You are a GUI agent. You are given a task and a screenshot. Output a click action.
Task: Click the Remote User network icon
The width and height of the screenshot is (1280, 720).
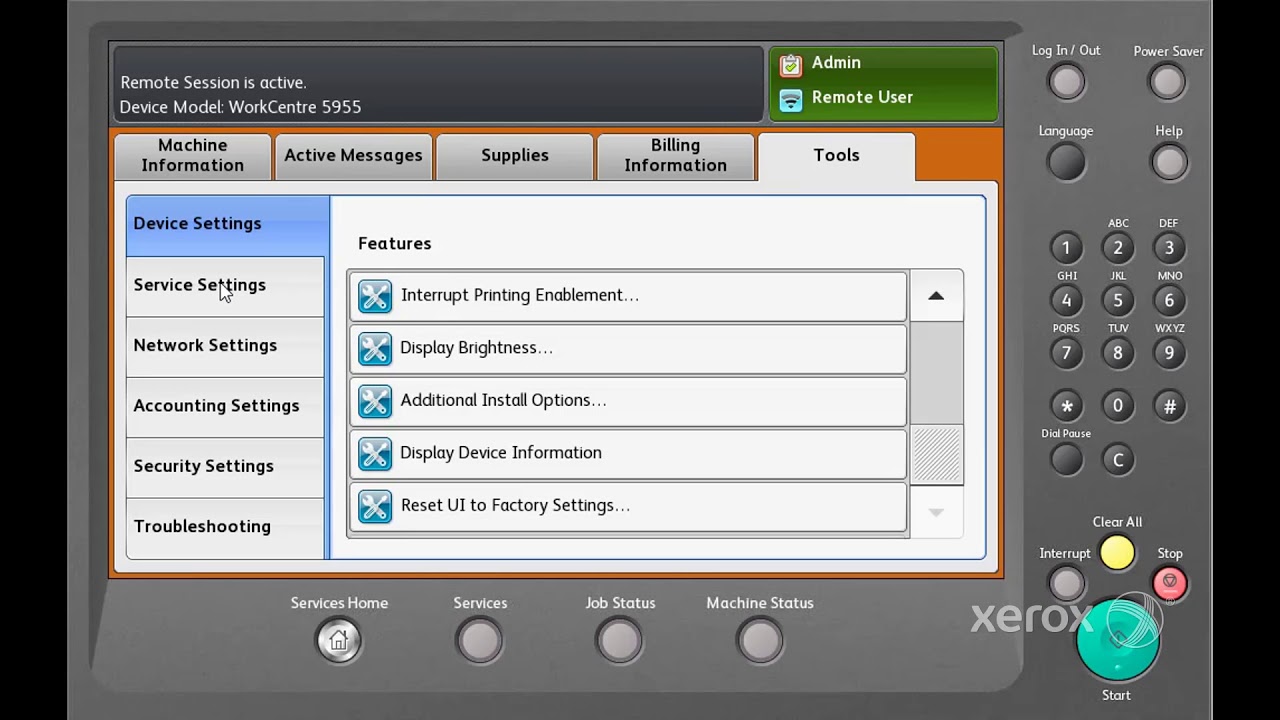point(790,99)
